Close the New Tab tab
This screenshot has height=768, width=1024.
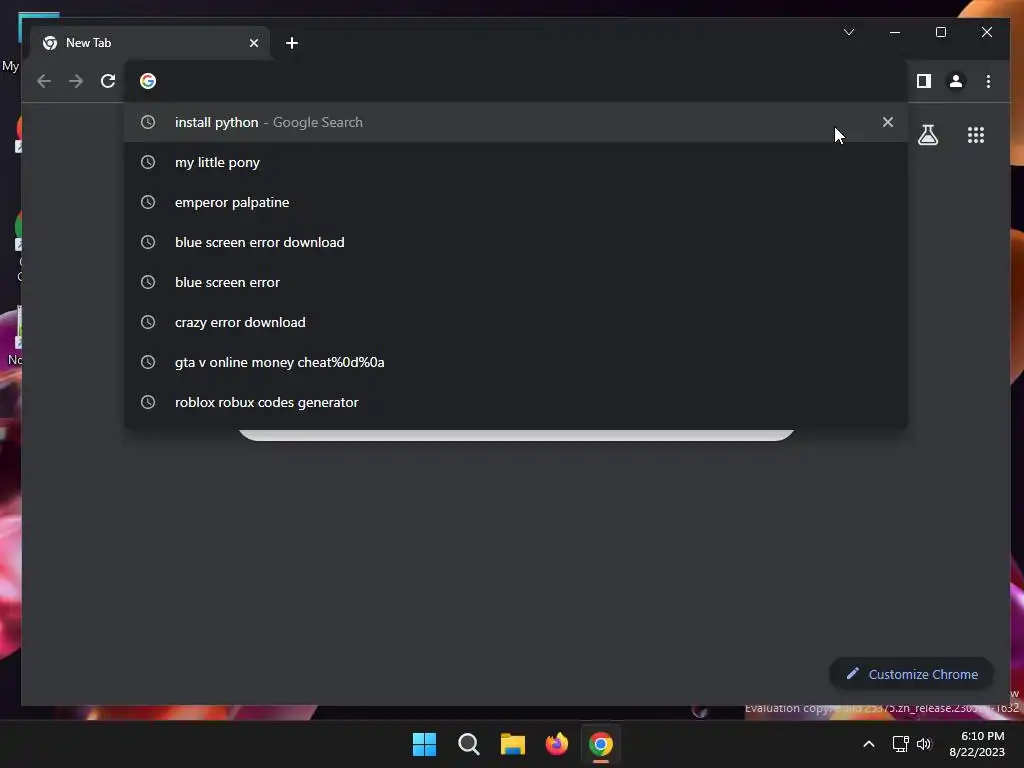tap(254, 43)
